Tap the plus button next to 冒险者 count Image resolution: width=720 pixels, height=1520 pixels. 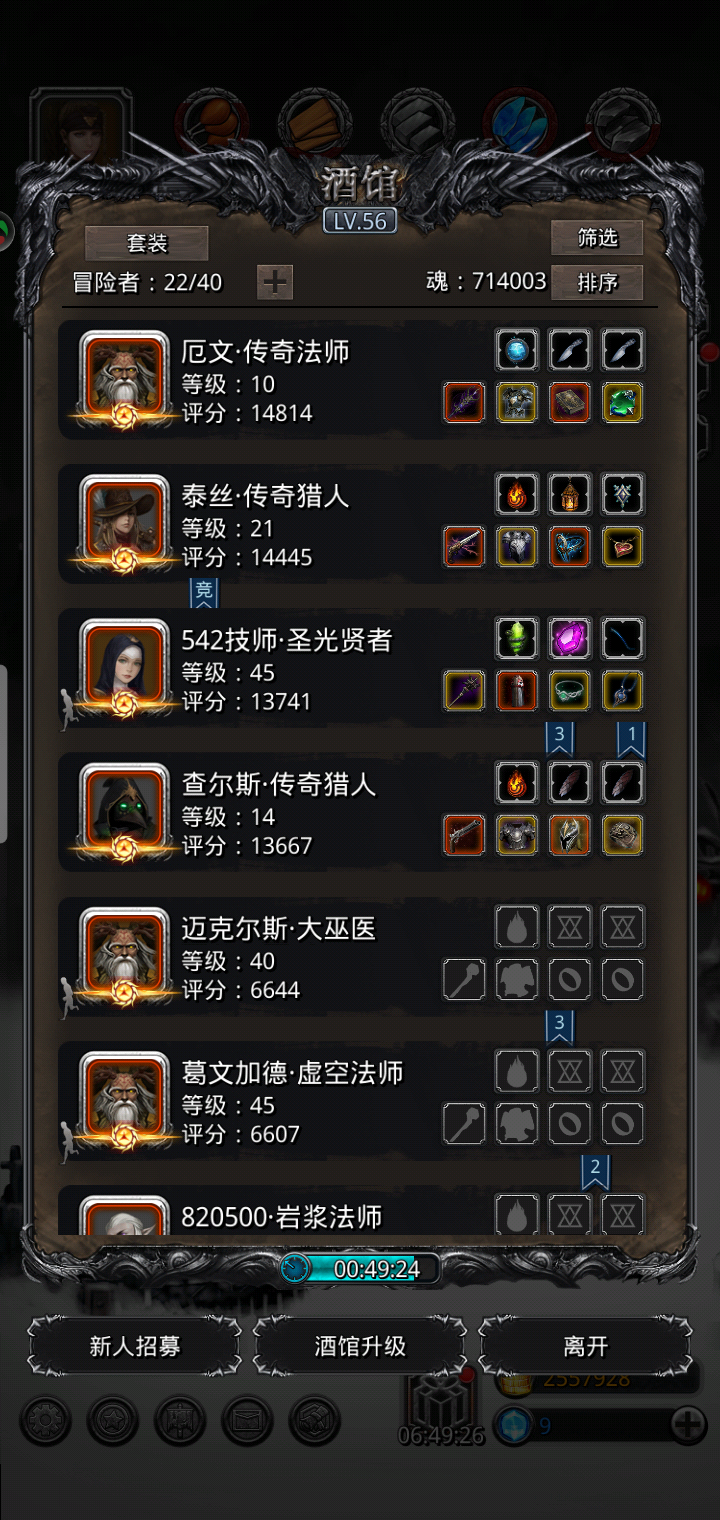(275, 283)
